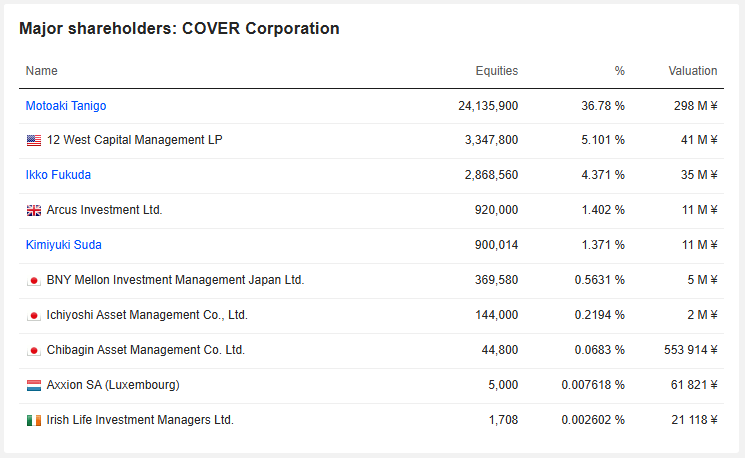745x458 pixels.
Task: Select Ichiyoshi Asset Management Co., Ltd.
Action: coord(147,315)
